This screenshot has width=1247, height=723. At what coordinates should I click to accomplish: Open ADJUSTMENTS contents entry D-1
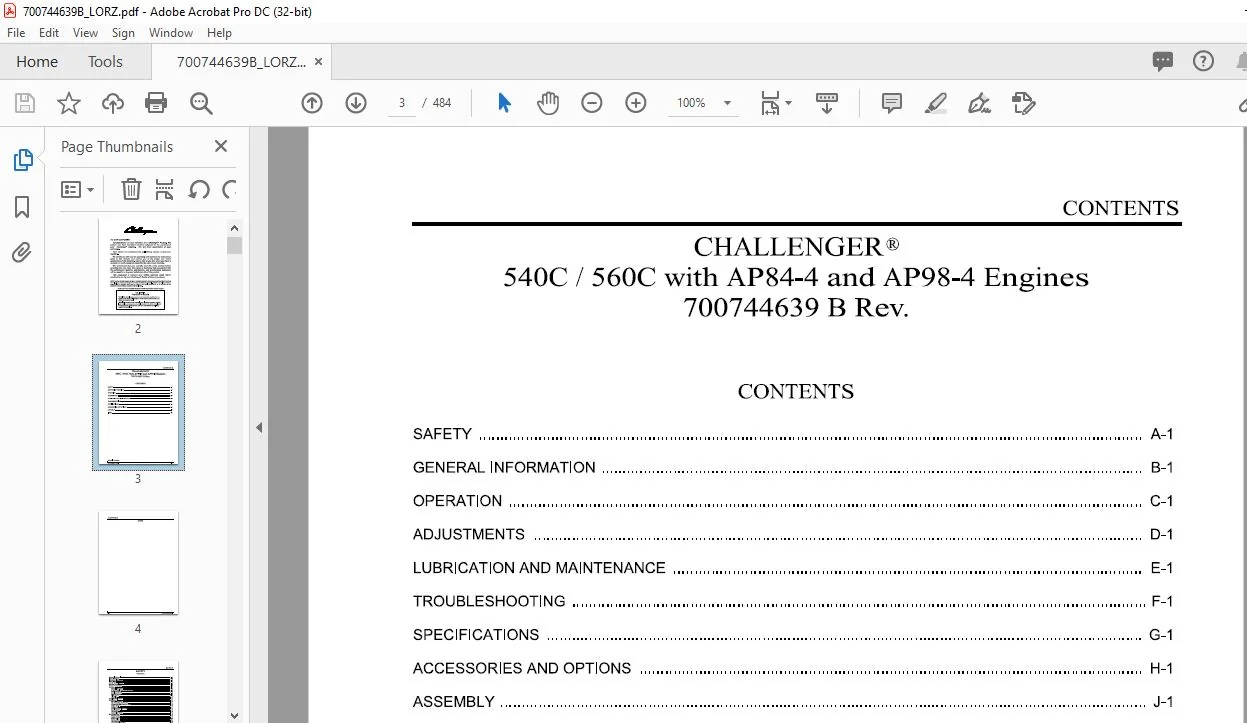coord(792,534)
